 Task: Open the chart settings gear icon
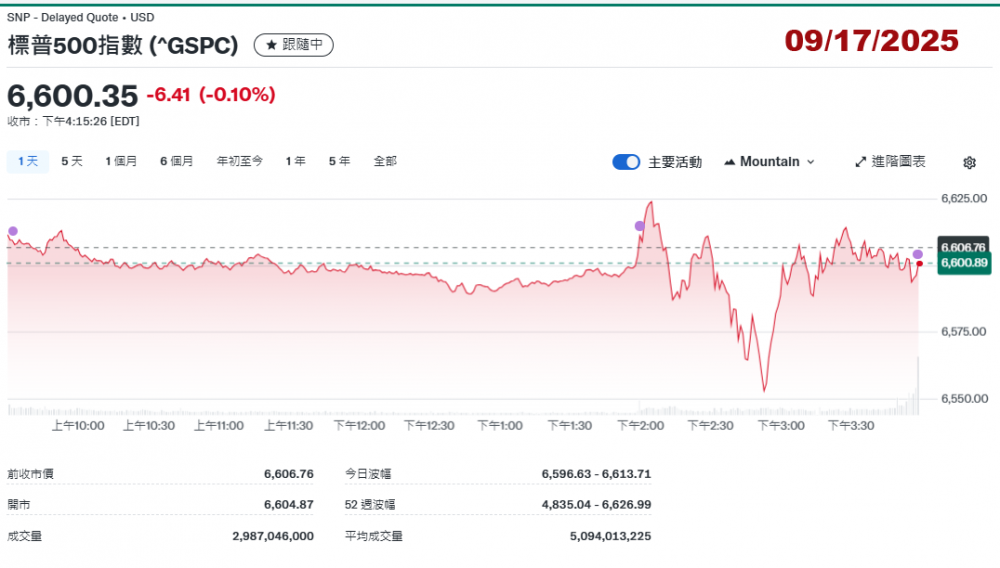pyautogui.click(x=969, y=162)
